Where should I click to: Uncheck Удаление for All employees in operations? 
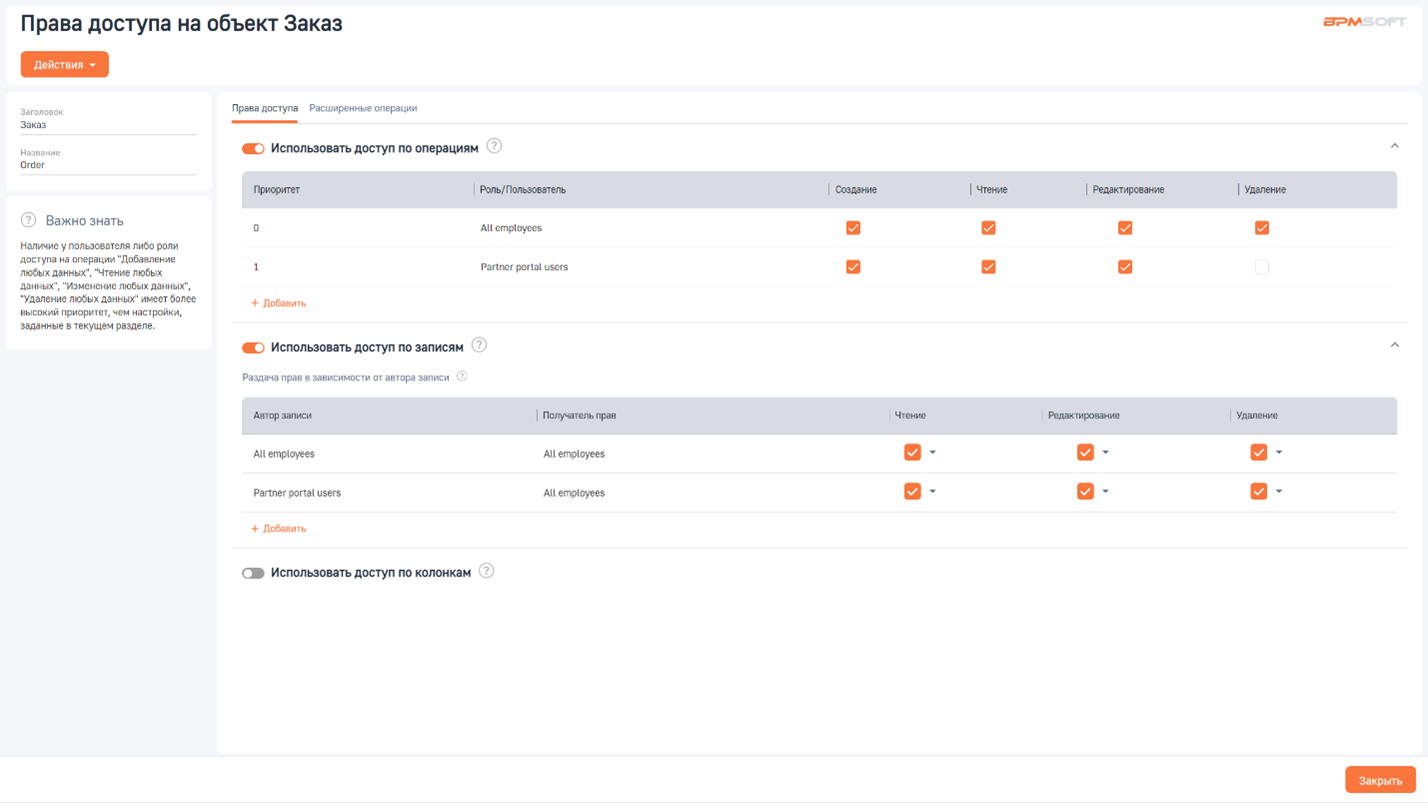(x=1262, y=228)
